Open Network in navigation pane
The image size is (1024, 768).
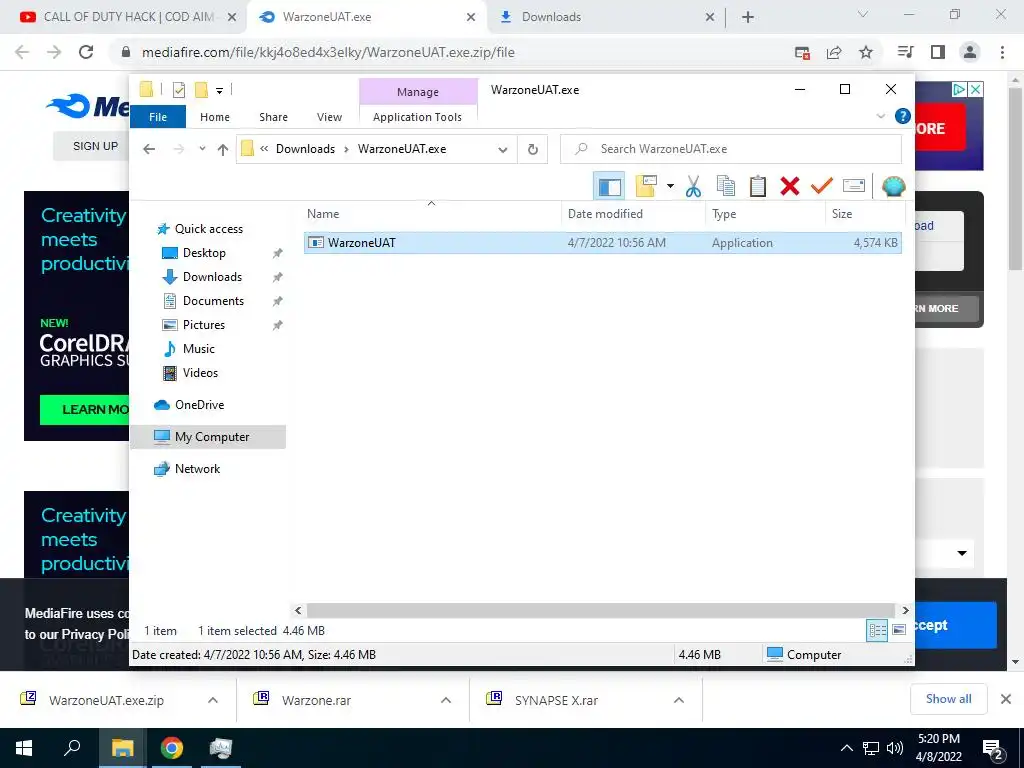point(197,469)
